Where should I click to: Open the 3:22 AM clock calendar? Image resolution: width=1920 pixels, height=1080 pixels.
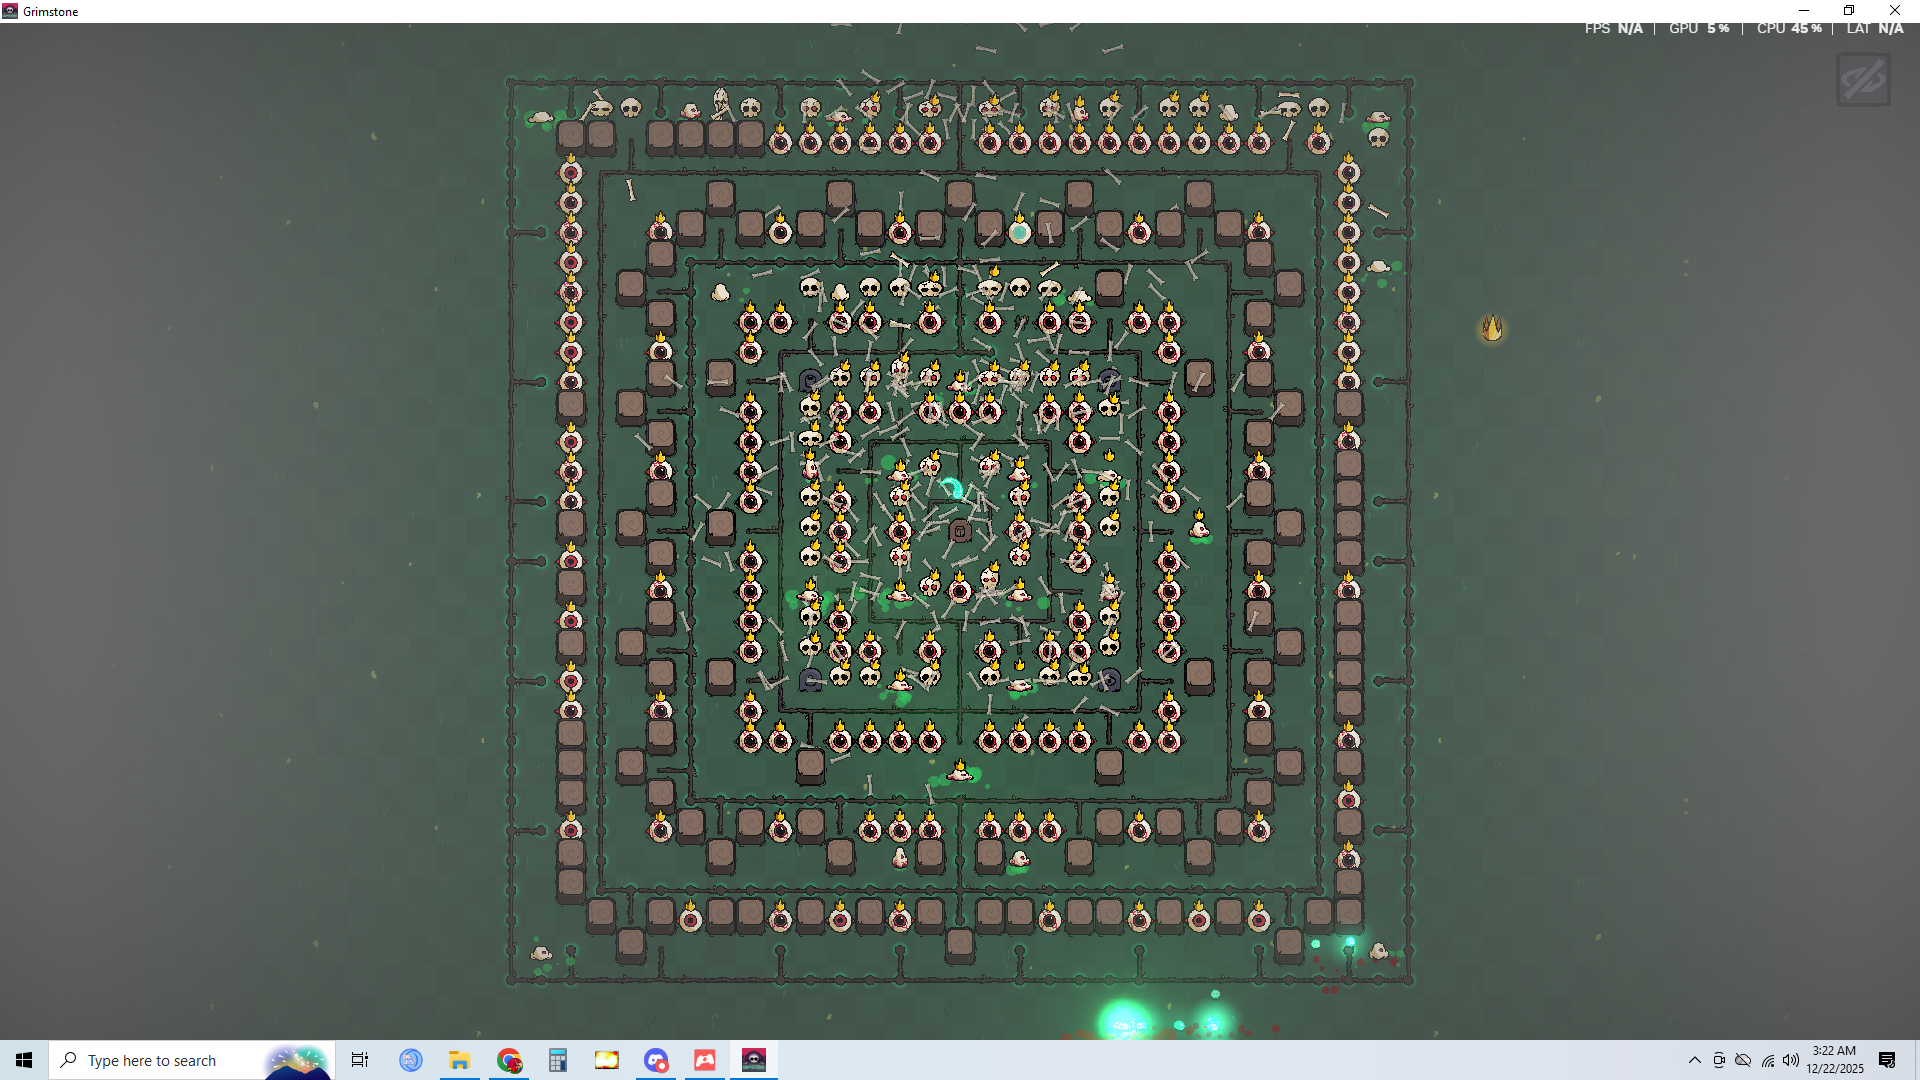point(1834,1060)
